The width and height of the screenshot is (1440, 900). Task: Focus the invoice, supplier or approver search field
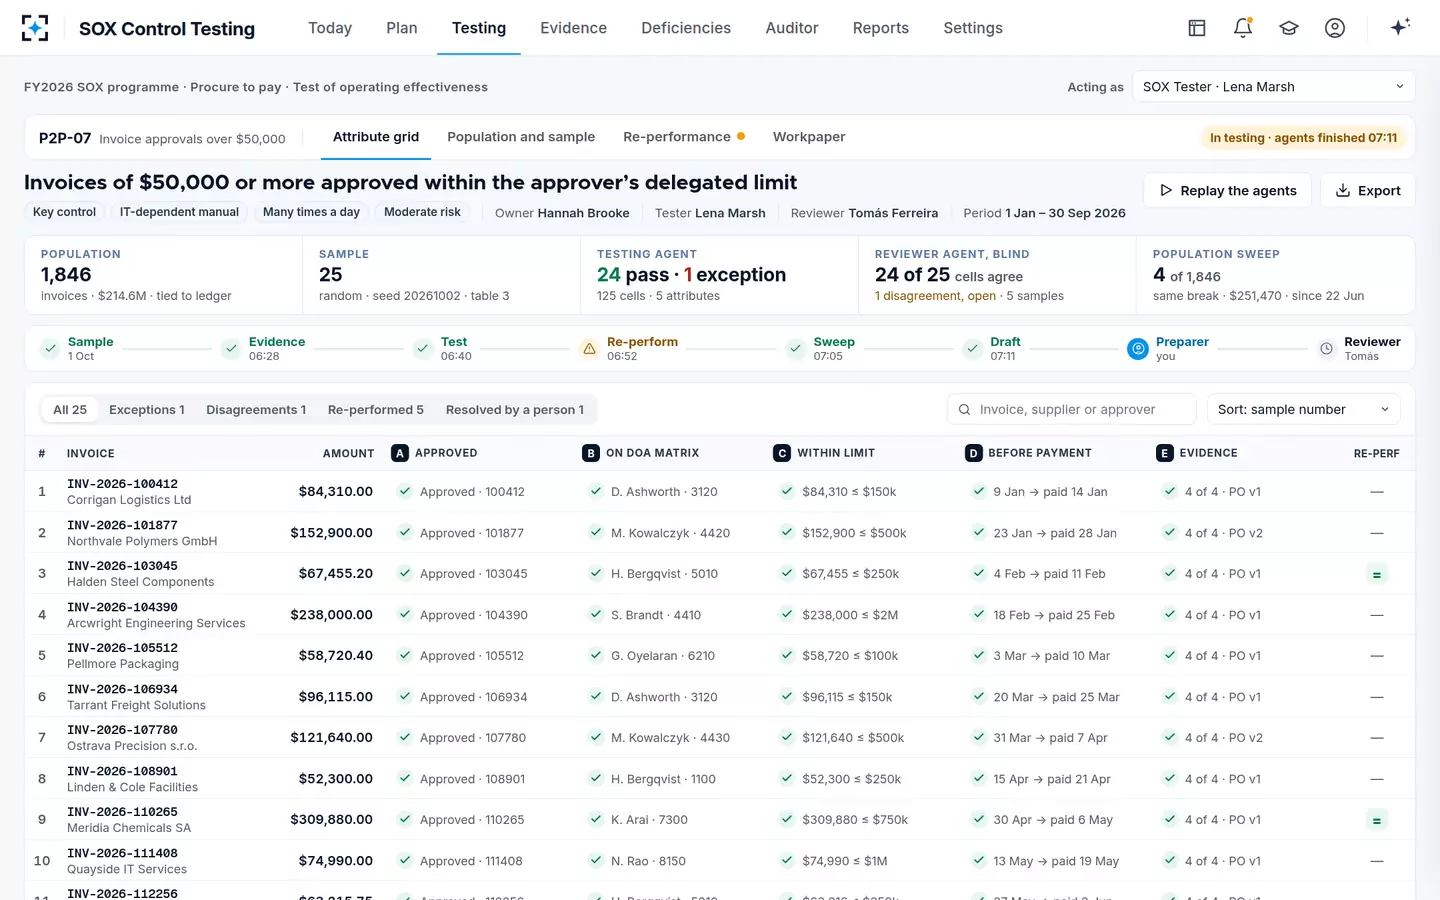[1072, 409]
